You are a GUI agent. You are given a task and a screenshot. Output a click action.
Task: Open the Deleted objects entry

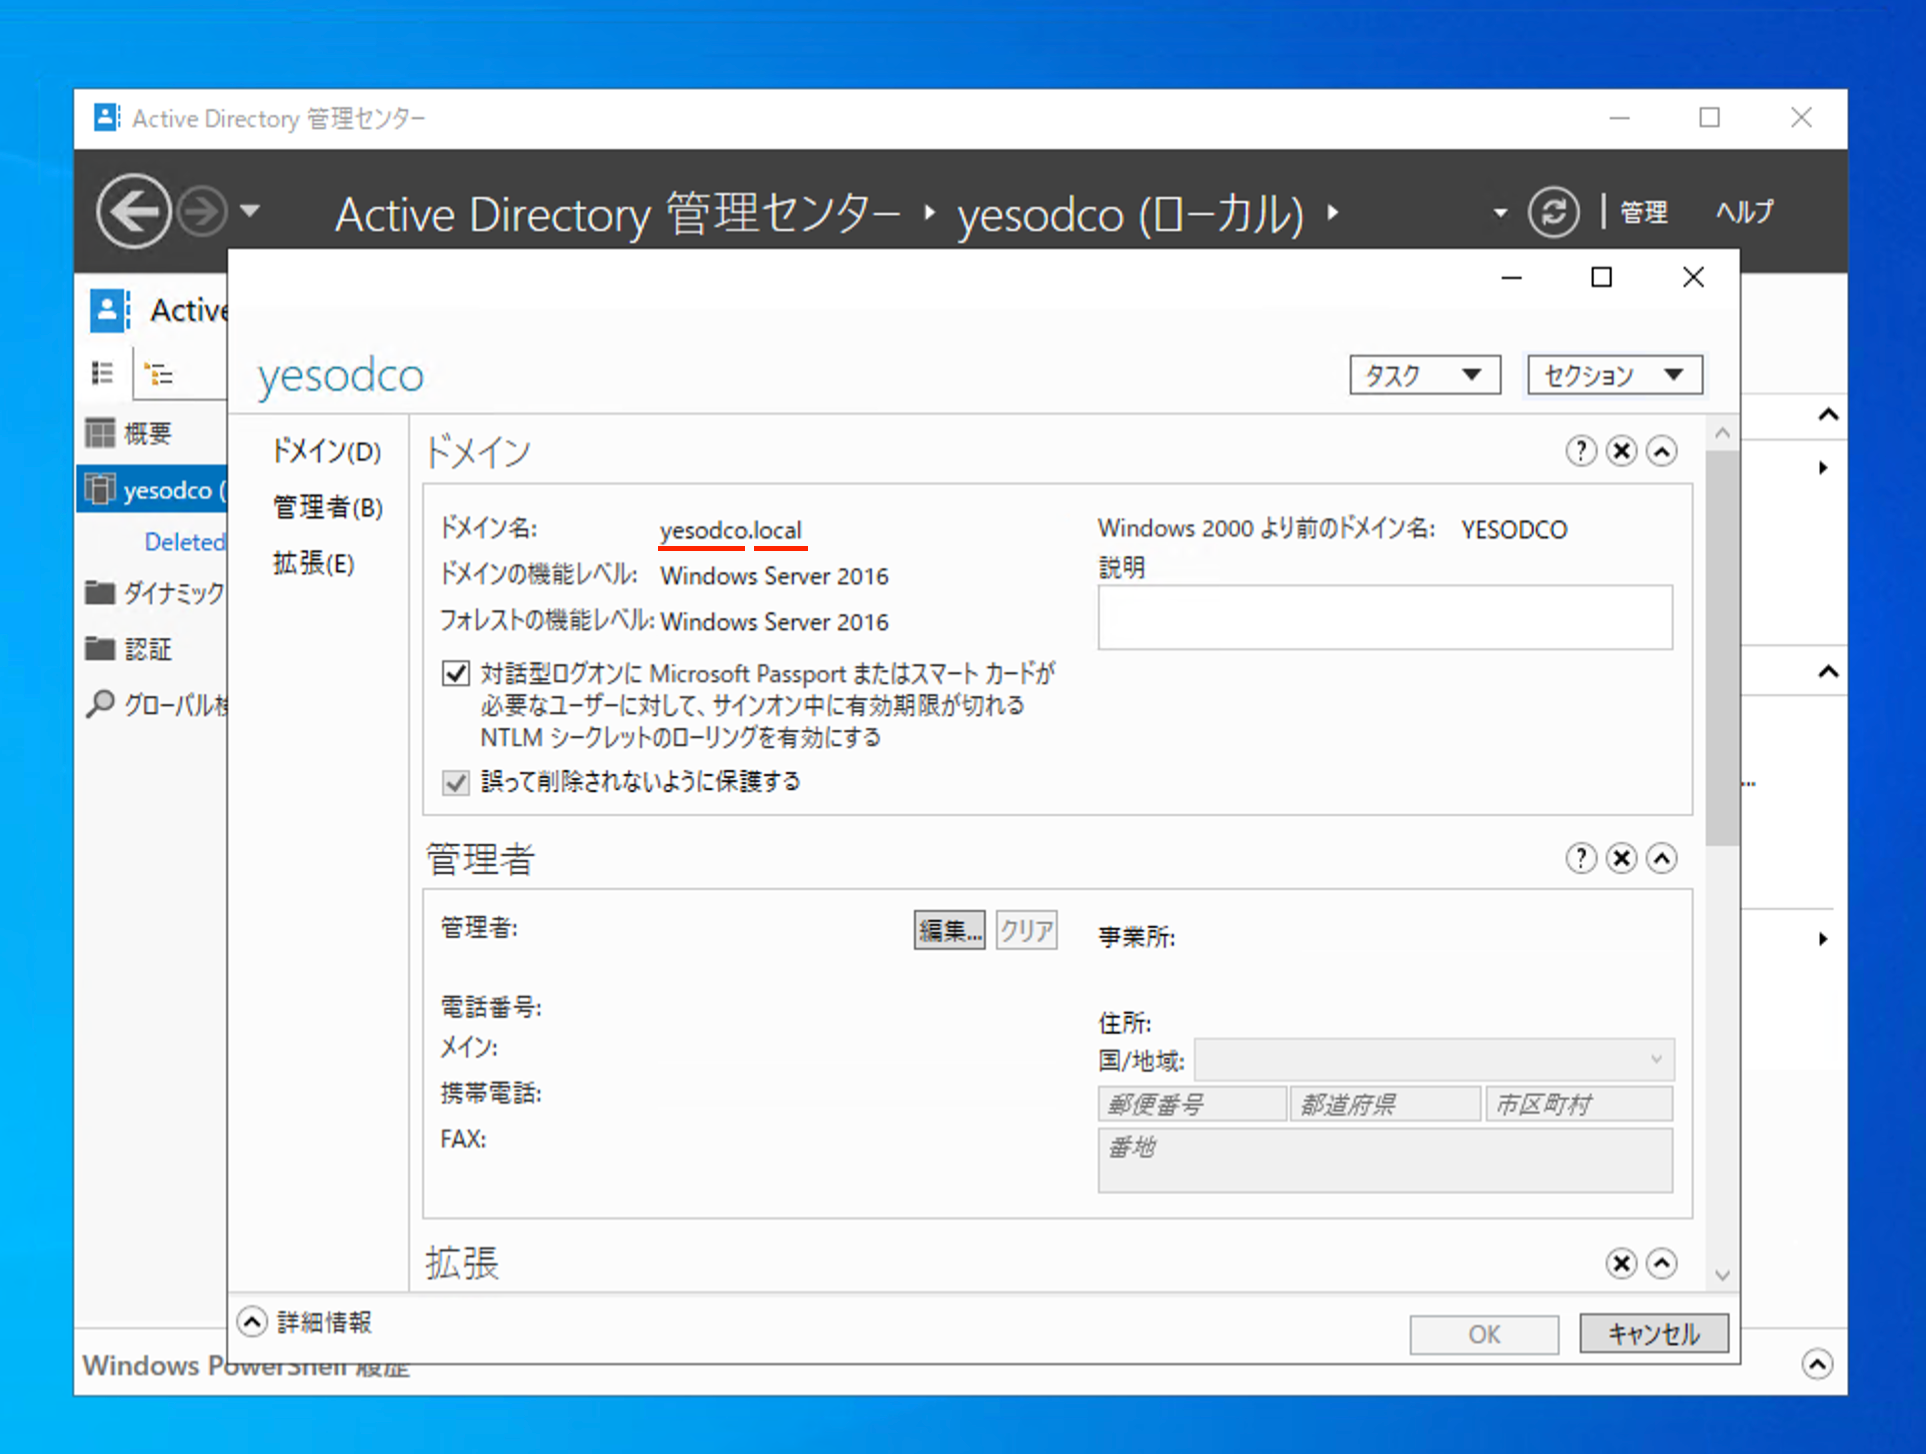(185, 541)
